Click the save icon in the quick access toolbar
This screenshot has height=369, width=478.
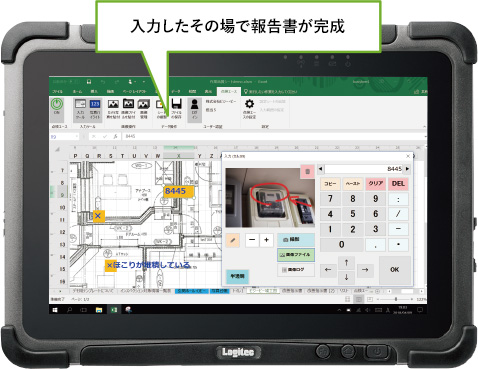tap(89, 82)
